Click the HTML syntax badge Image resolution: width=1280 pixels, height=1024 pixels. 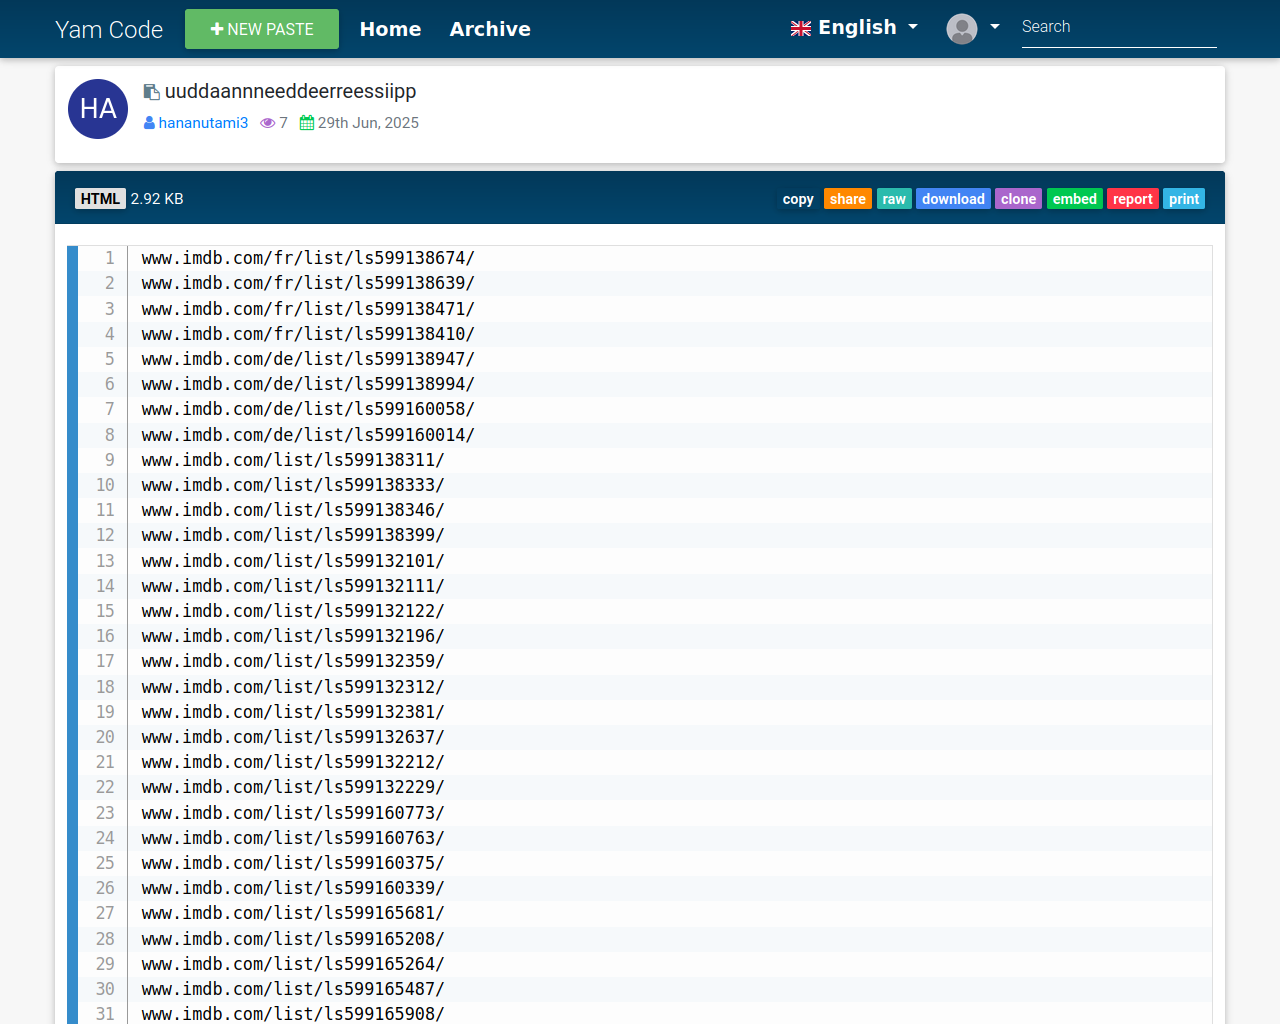(x=100, y=199)
